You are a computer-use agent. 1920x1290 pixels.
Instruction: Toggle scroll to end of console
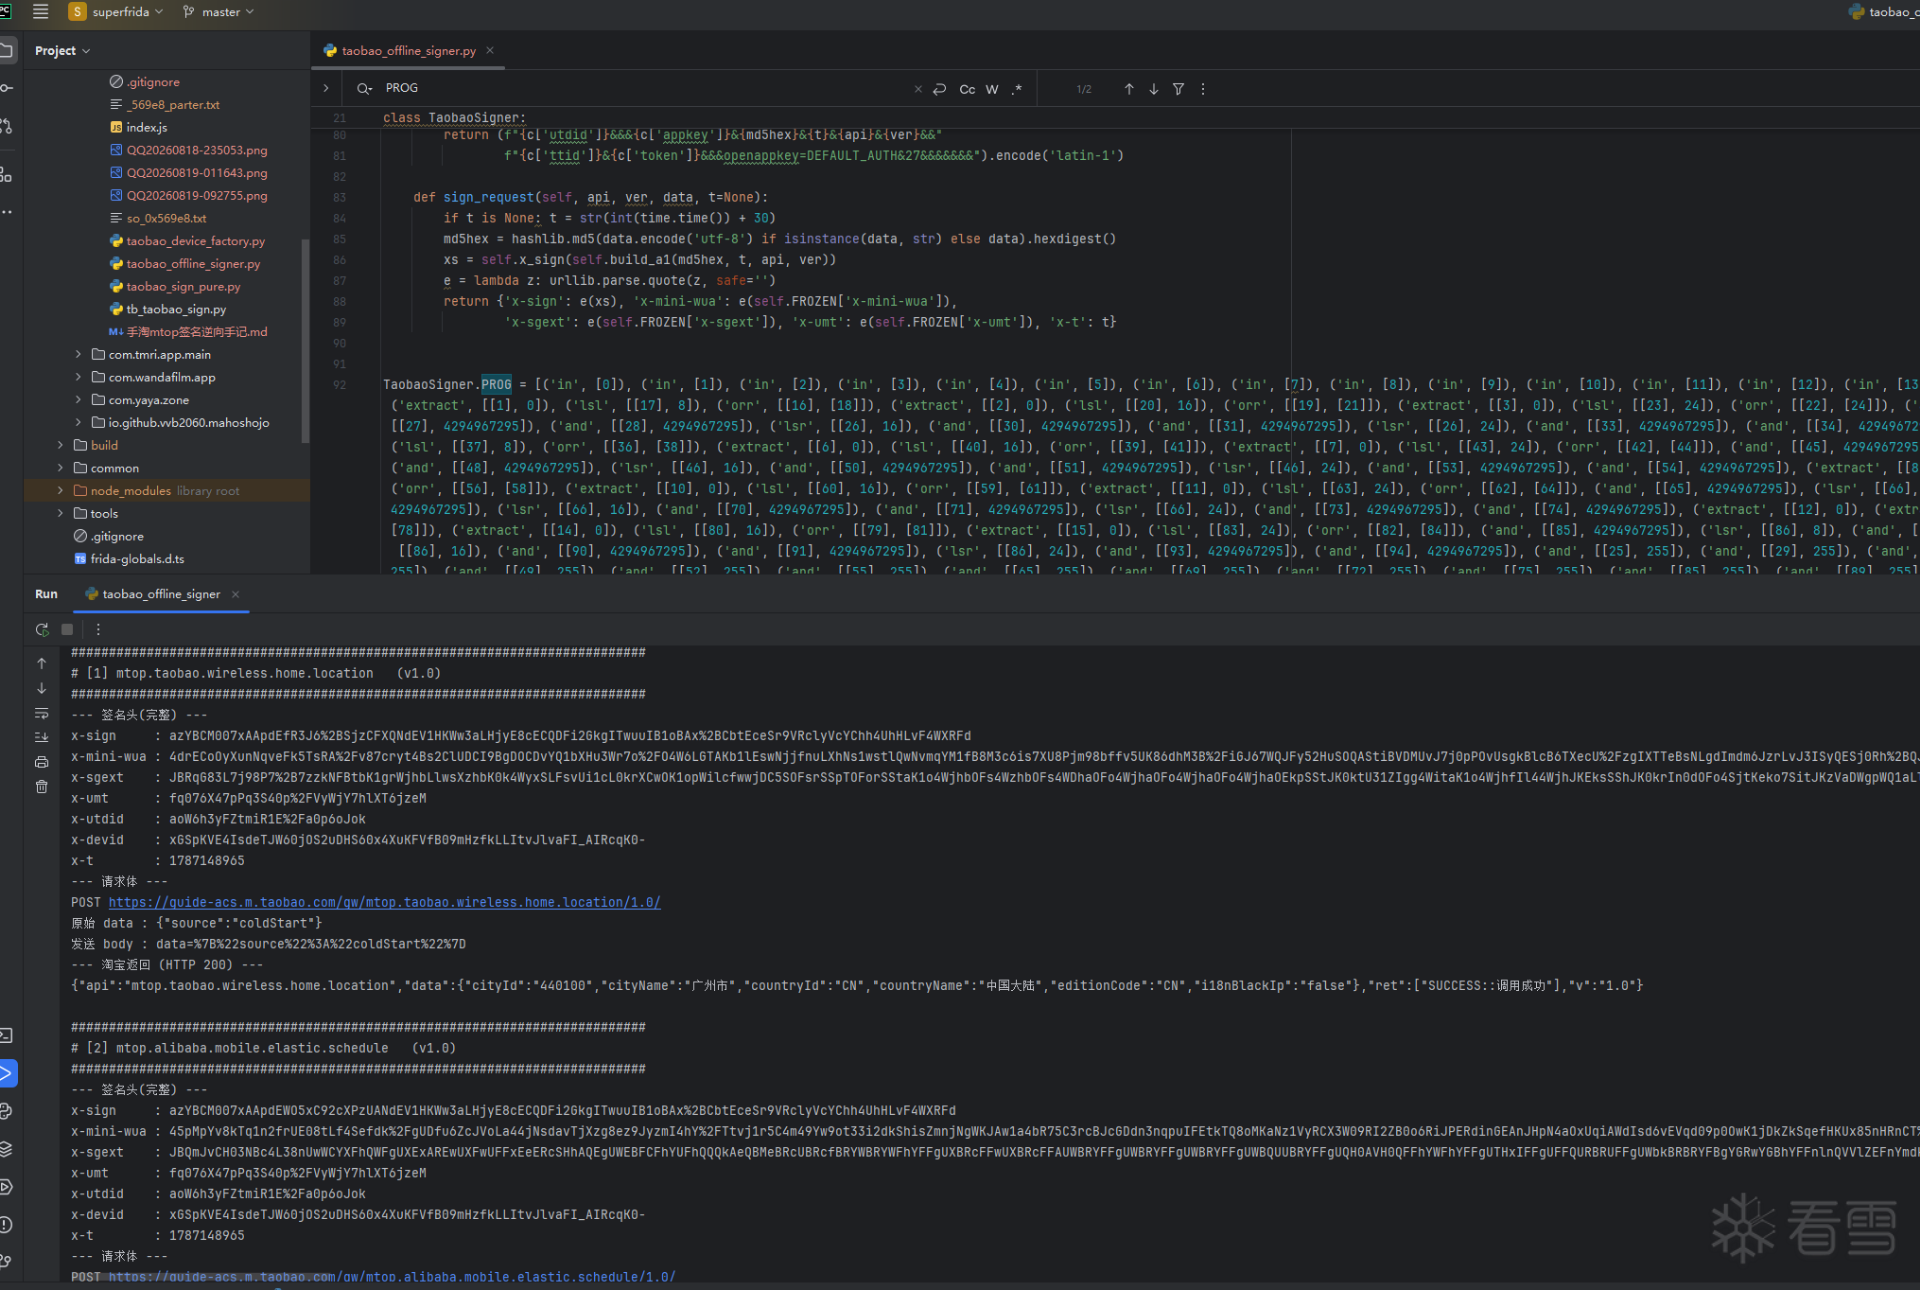(41, 737)
